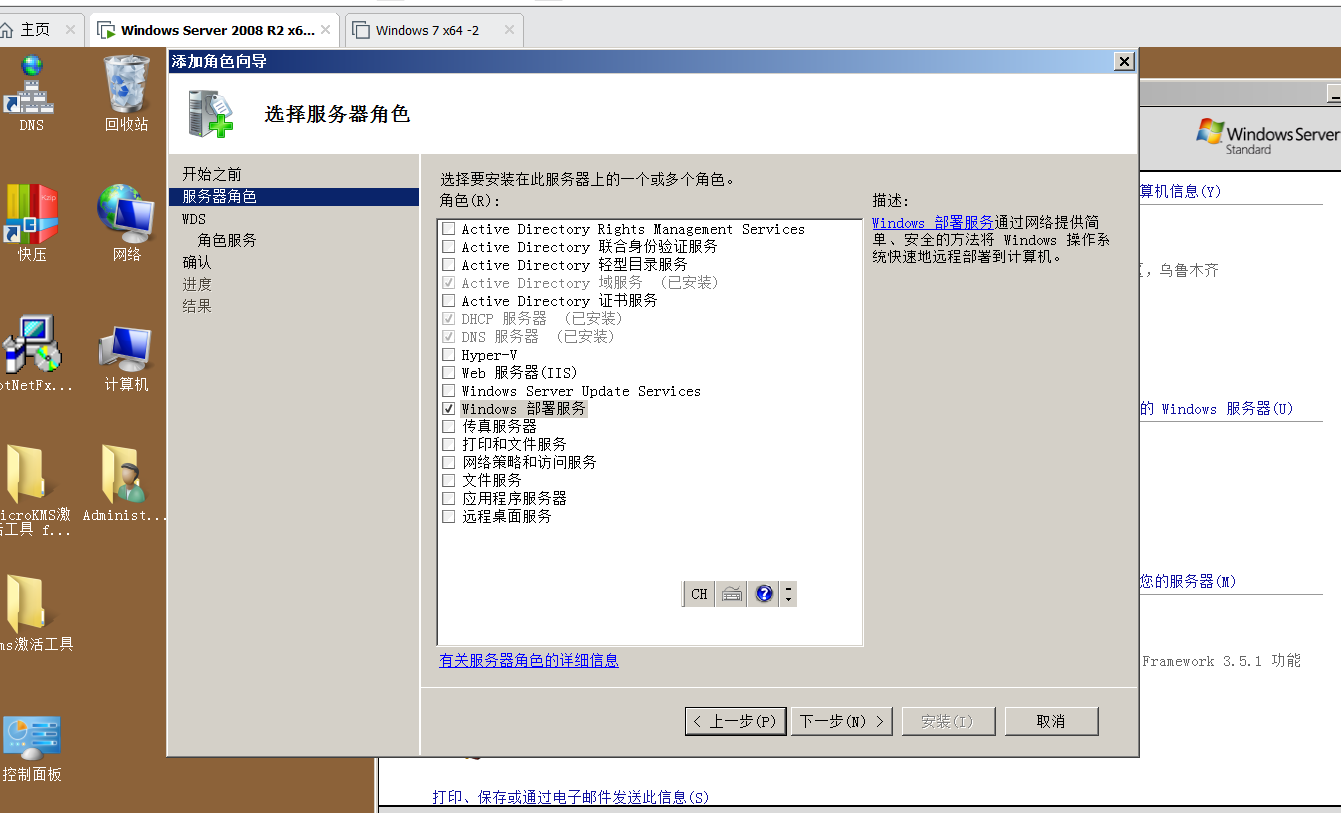Check Active Directory 轻型目录服务 role

point(449,265)
